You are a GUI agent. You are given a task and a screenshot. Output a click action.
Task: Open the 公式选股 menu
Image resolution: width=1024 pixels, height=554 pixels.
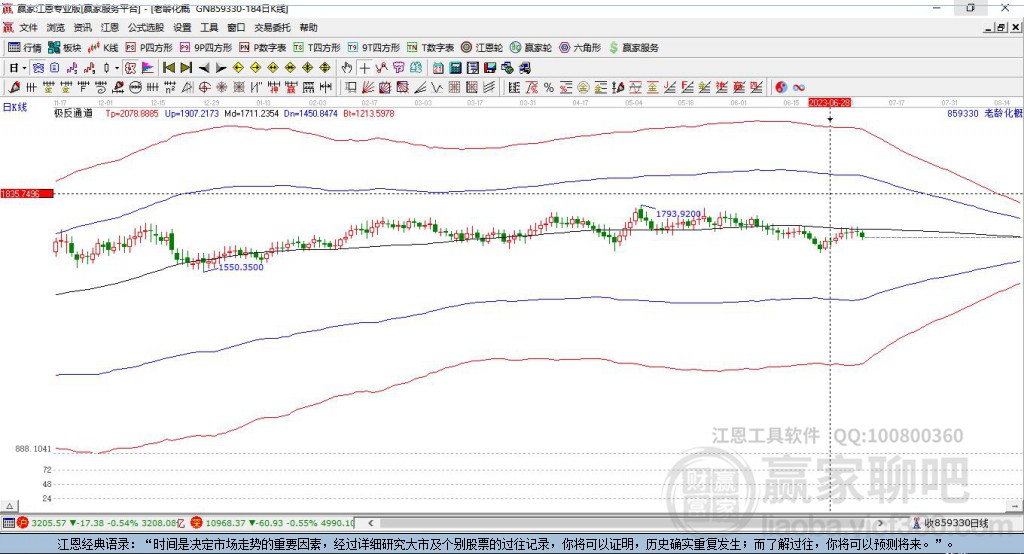tap(146, 27)
